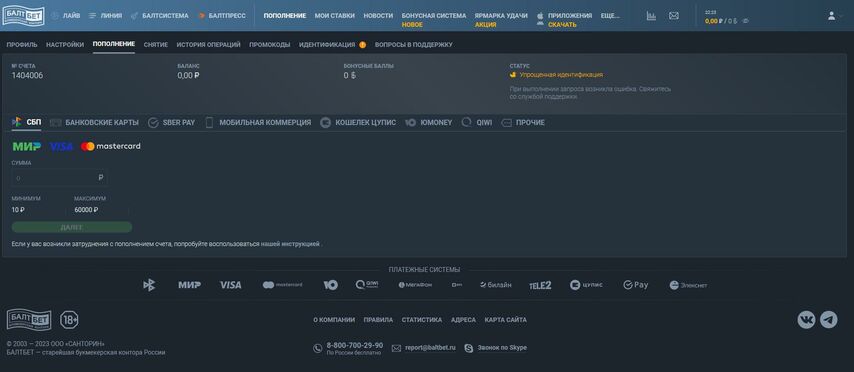Open ИСТОРИЯ ОПЕРАЦИЙ tab
Viewport: 854px width, 372px height.
pyautogui.click(x=209, y=45)
